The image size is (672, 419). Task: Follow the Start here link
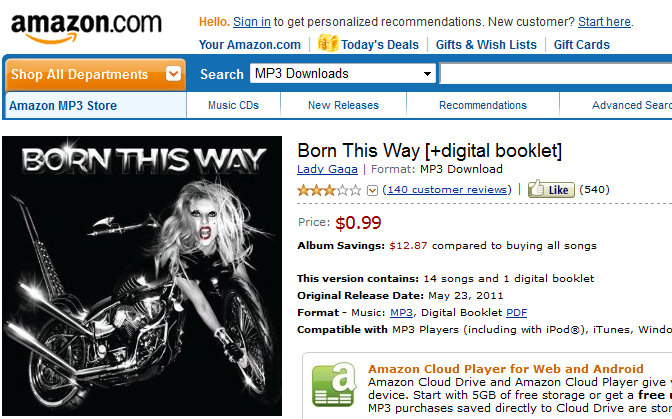(604, 21)
